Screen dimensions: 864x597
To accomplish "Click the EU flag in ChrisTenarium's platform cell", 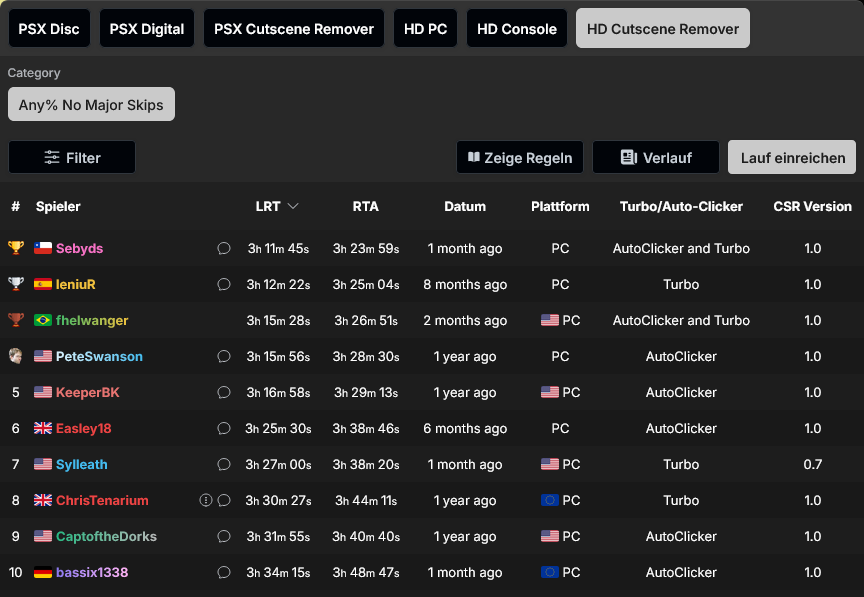I will click(x=550, y=501).
